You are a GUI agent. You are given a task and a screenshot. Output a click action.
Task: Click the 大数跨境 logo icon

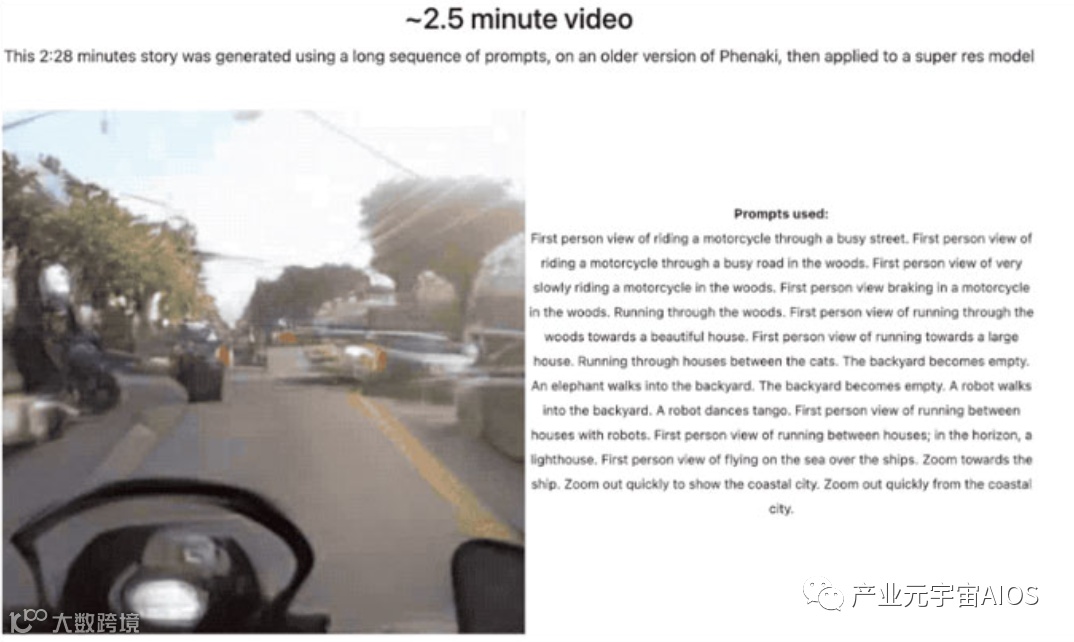tap(28, 620)
